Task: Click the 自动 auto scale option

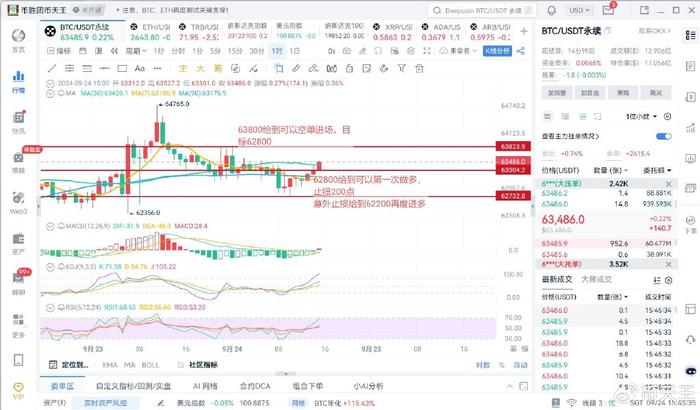Action: click(520, 365)
